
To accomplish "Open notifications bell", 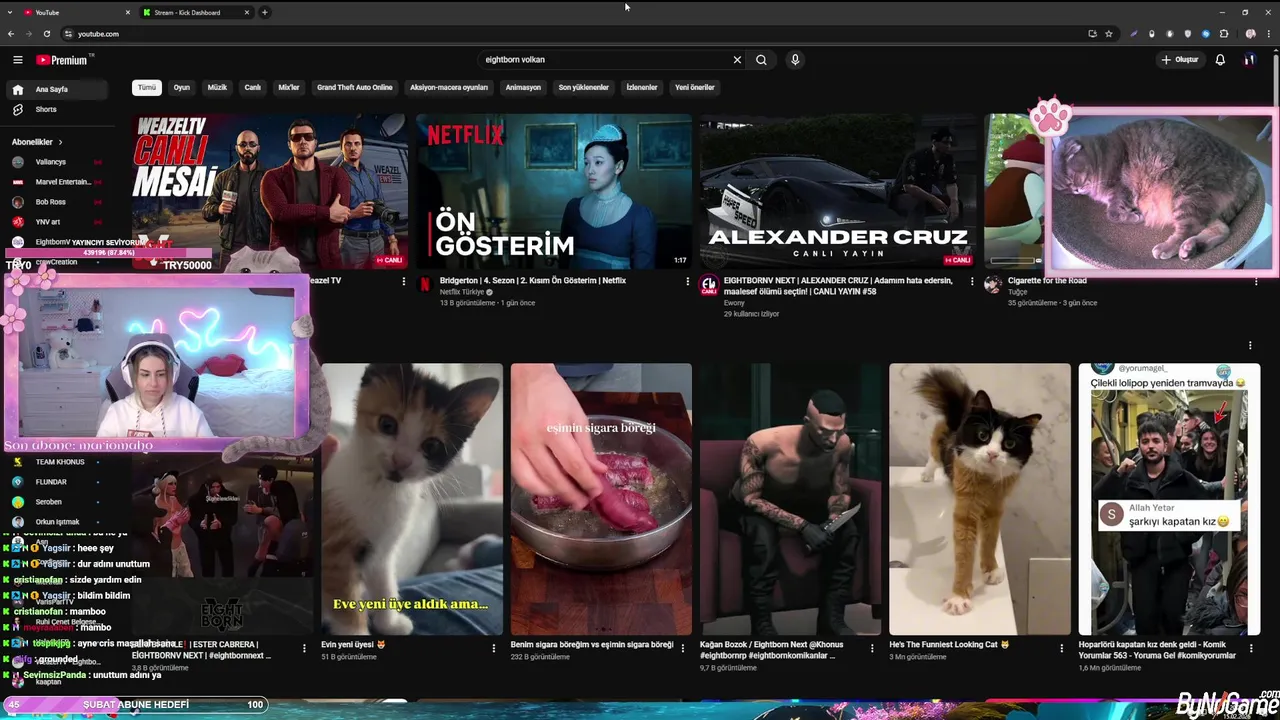I will pos(1220,60).
